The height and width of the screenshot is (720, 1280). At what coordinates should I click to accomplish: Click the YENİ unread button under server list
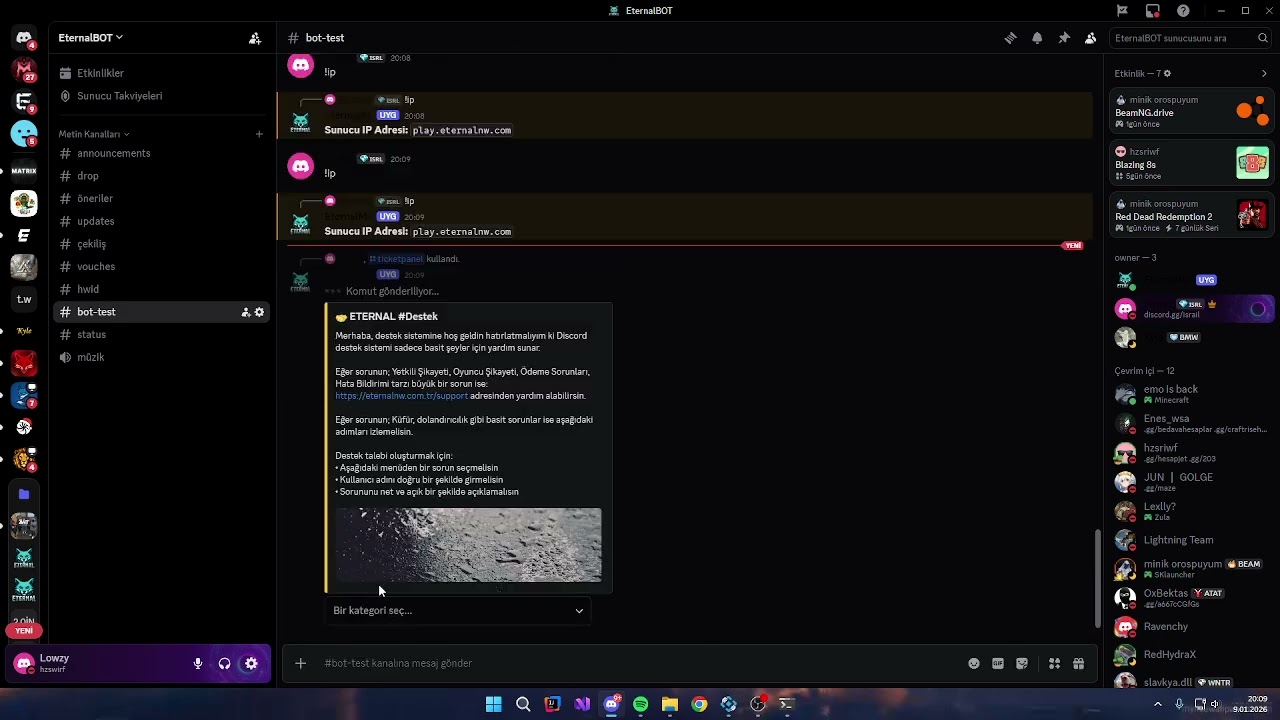coord(24,631)
